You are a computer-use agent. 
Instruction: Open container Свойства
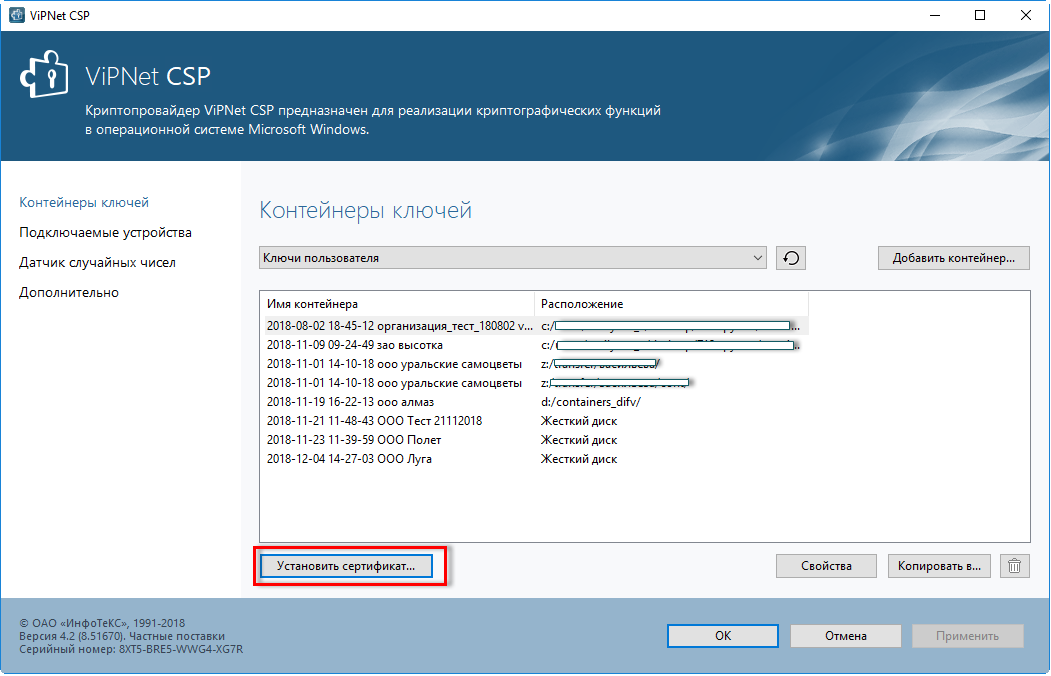click(x=826, y=566)
